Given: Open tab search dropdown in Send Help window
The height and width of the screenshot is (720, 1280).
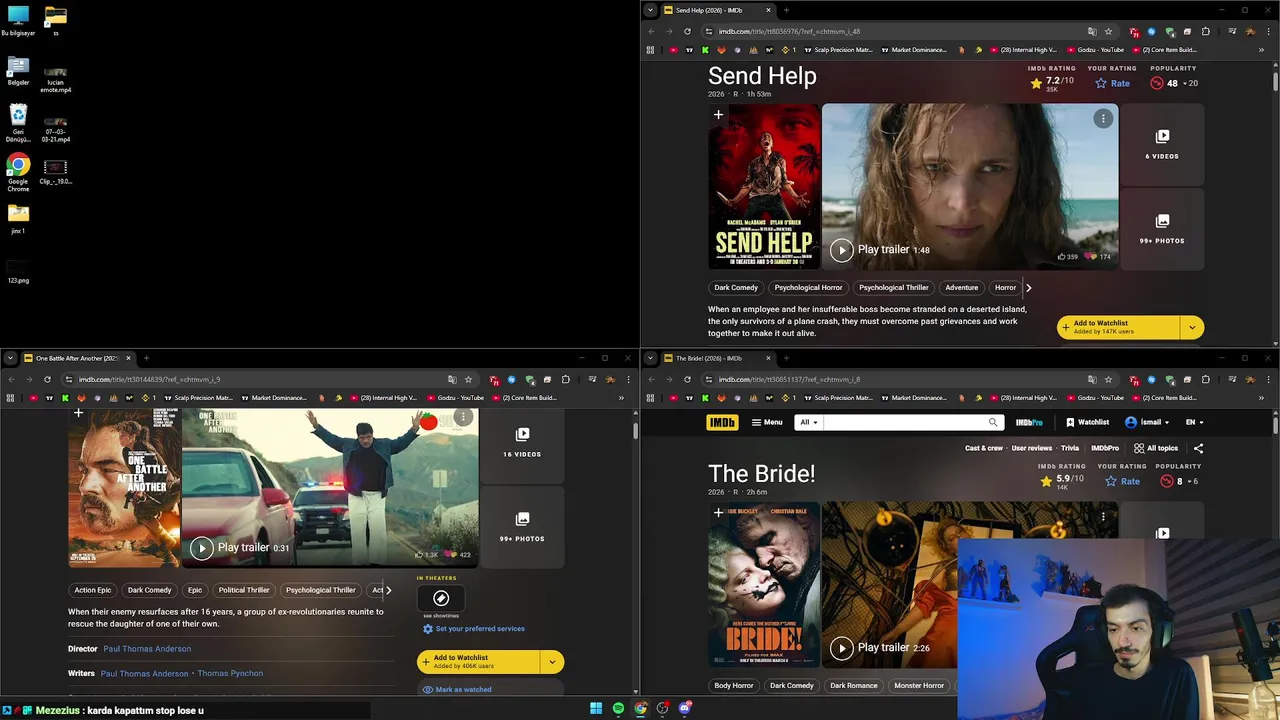Looking at the screenshot, I should [x=651, y=10].
